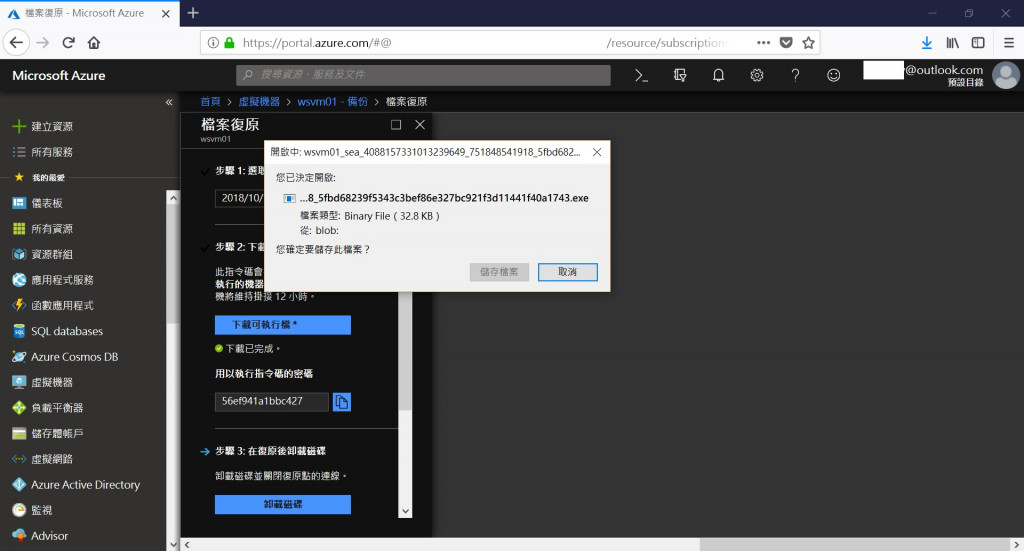Viewport: 1024px width, 551px height.
Task: Click 卸載磁碟 unmount disks button
Action: tap(283, 505)
